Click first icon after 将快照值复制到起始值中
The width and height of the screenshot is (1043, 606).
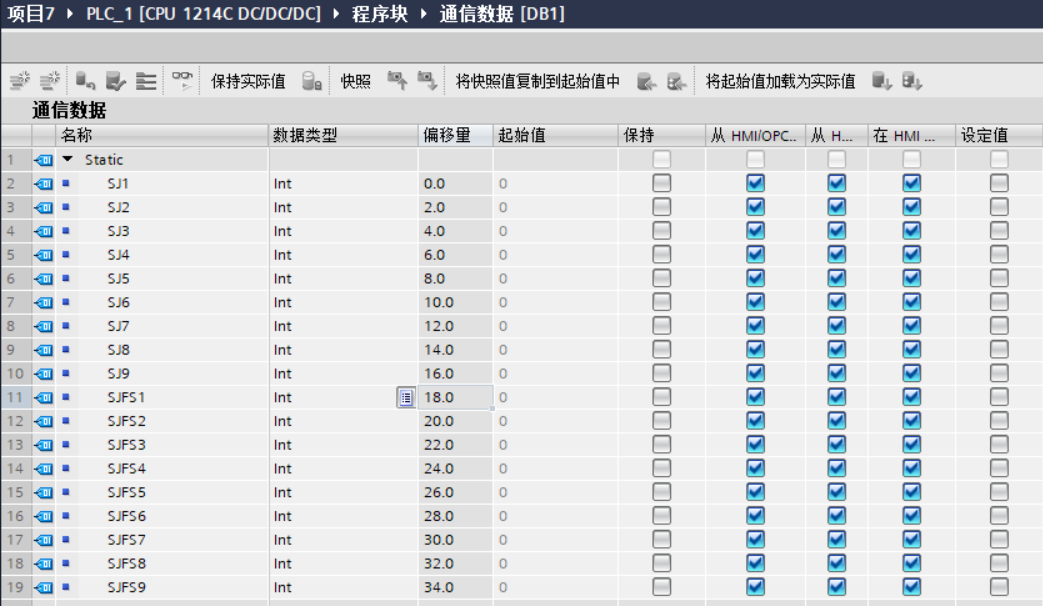[x=646, y=81]
